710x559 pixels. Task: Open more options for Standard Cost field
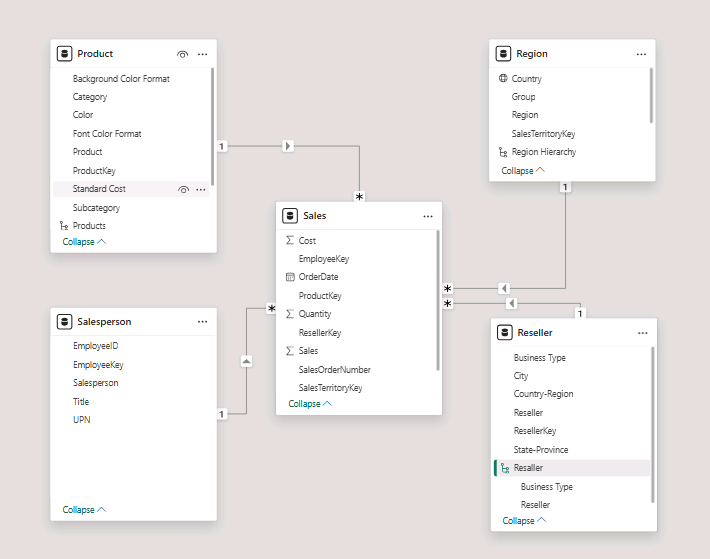point(201,189)
